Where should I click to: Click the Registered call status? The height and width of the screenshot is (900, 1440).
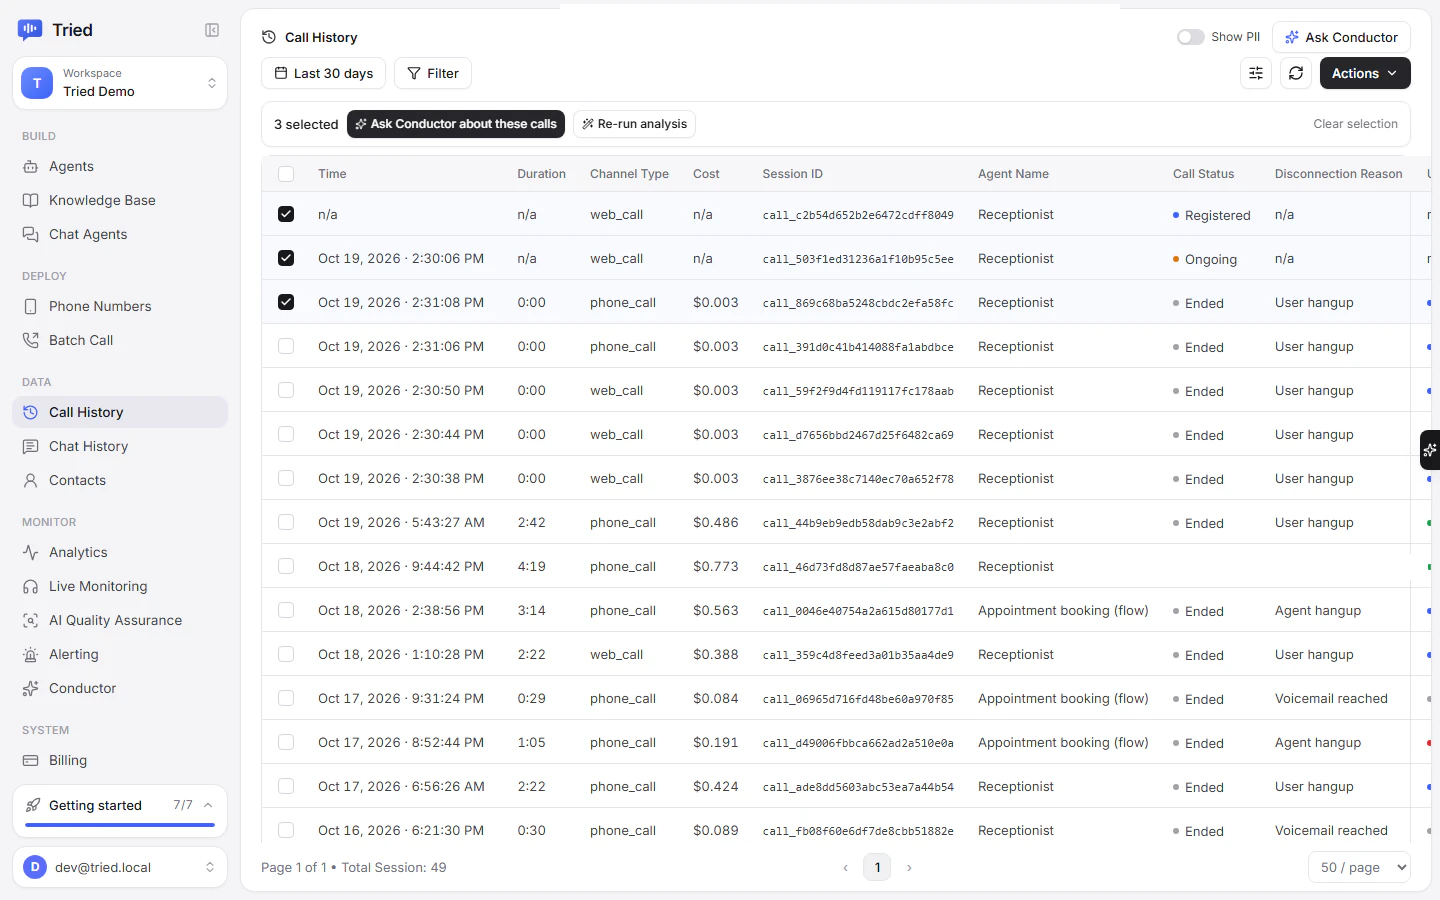[1212, 215]
